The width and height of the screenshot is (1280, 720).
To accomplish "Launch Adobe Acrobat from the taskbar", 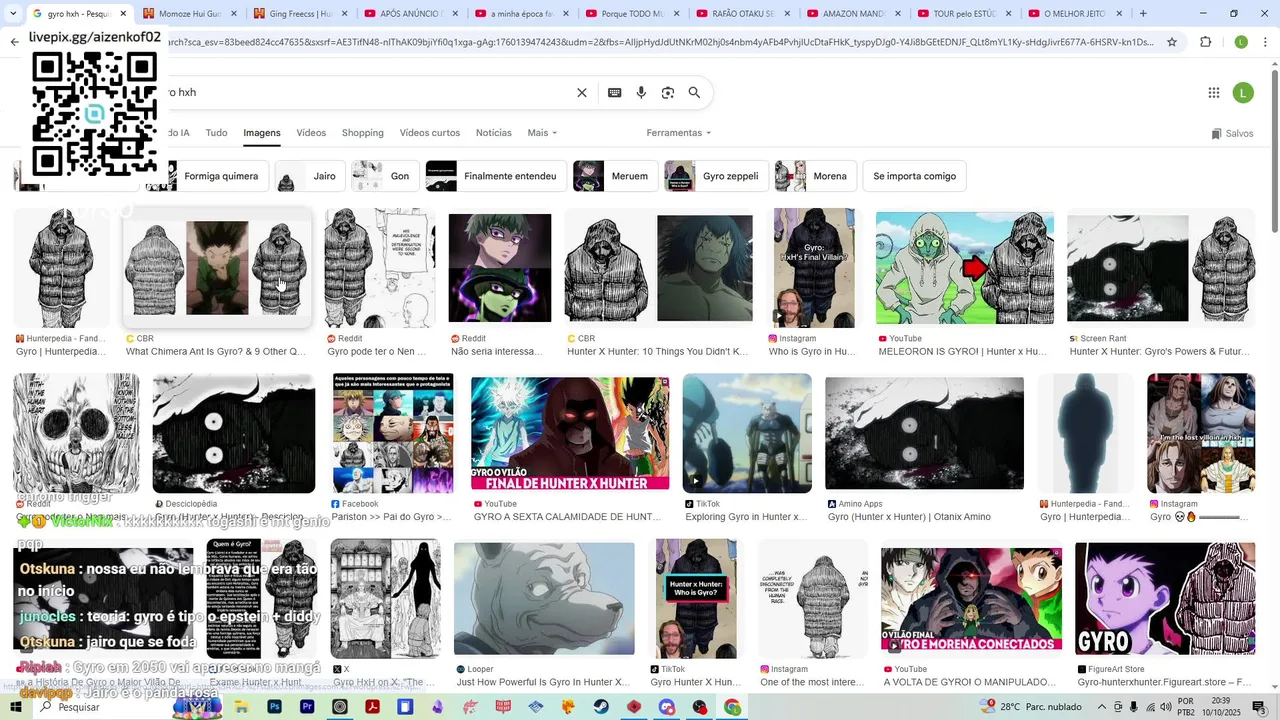I will [x=372, y=707].
